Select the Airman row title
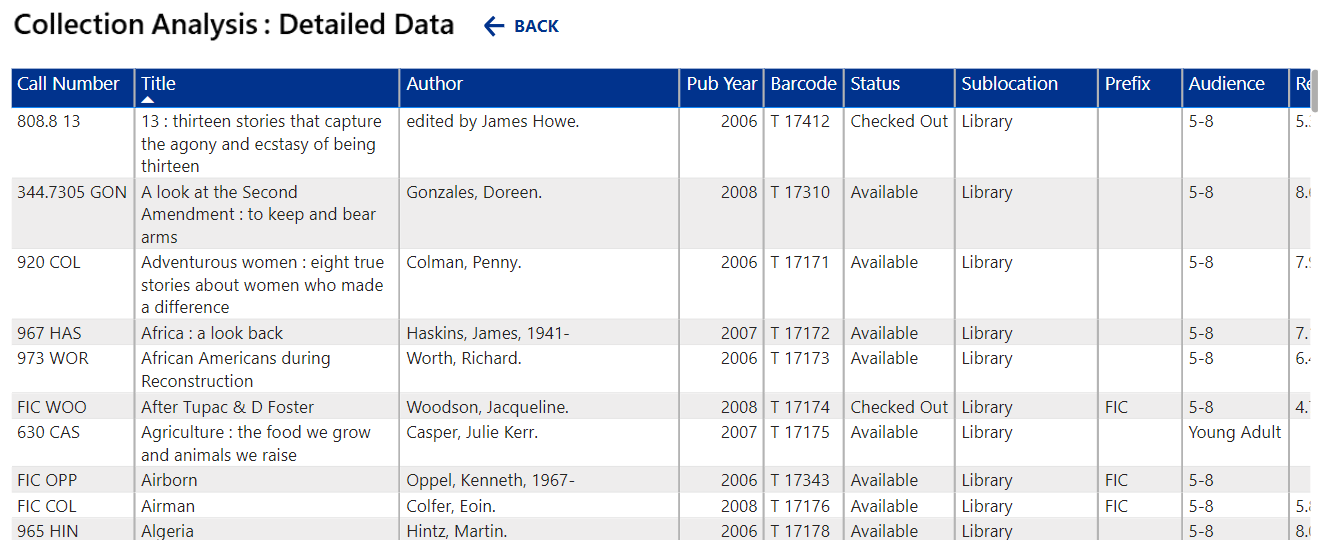Viewport: 1328px width, 540px height. pos(168,506)
